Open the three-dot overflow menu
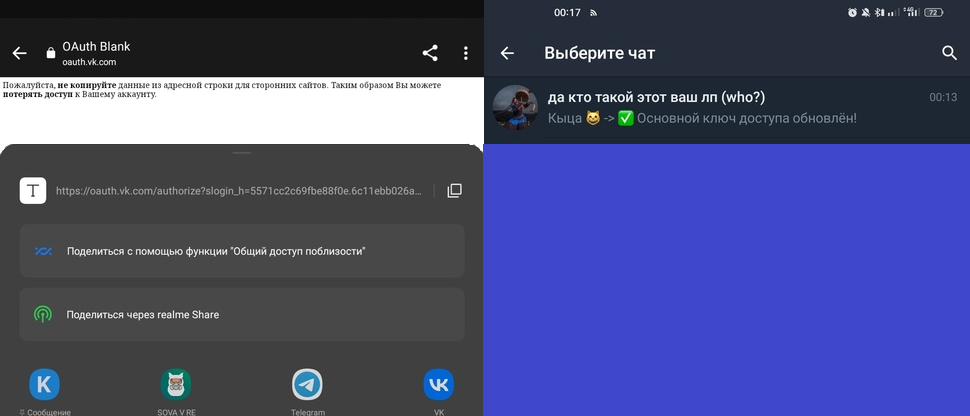Image resolution: width=970 pixels, height=416 pixels. point(466,53)
